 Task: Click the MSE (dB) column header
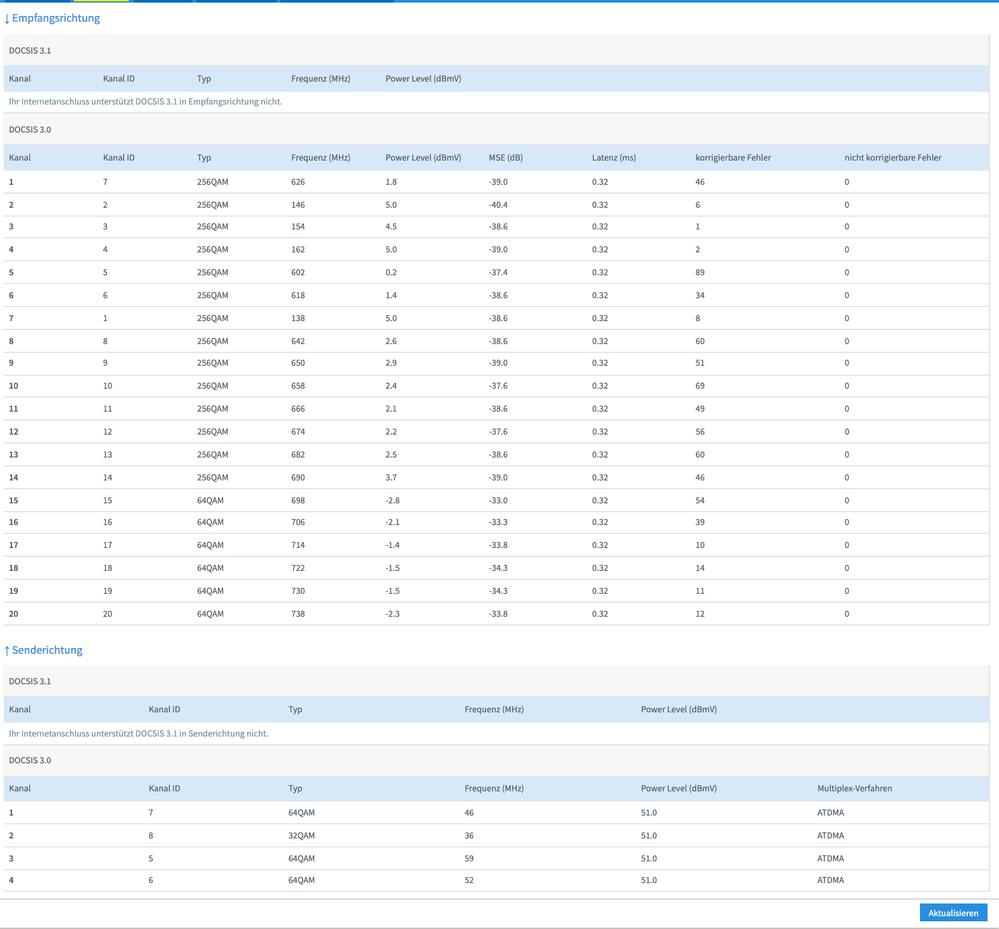pyautogui.click(x=505, y=158)
